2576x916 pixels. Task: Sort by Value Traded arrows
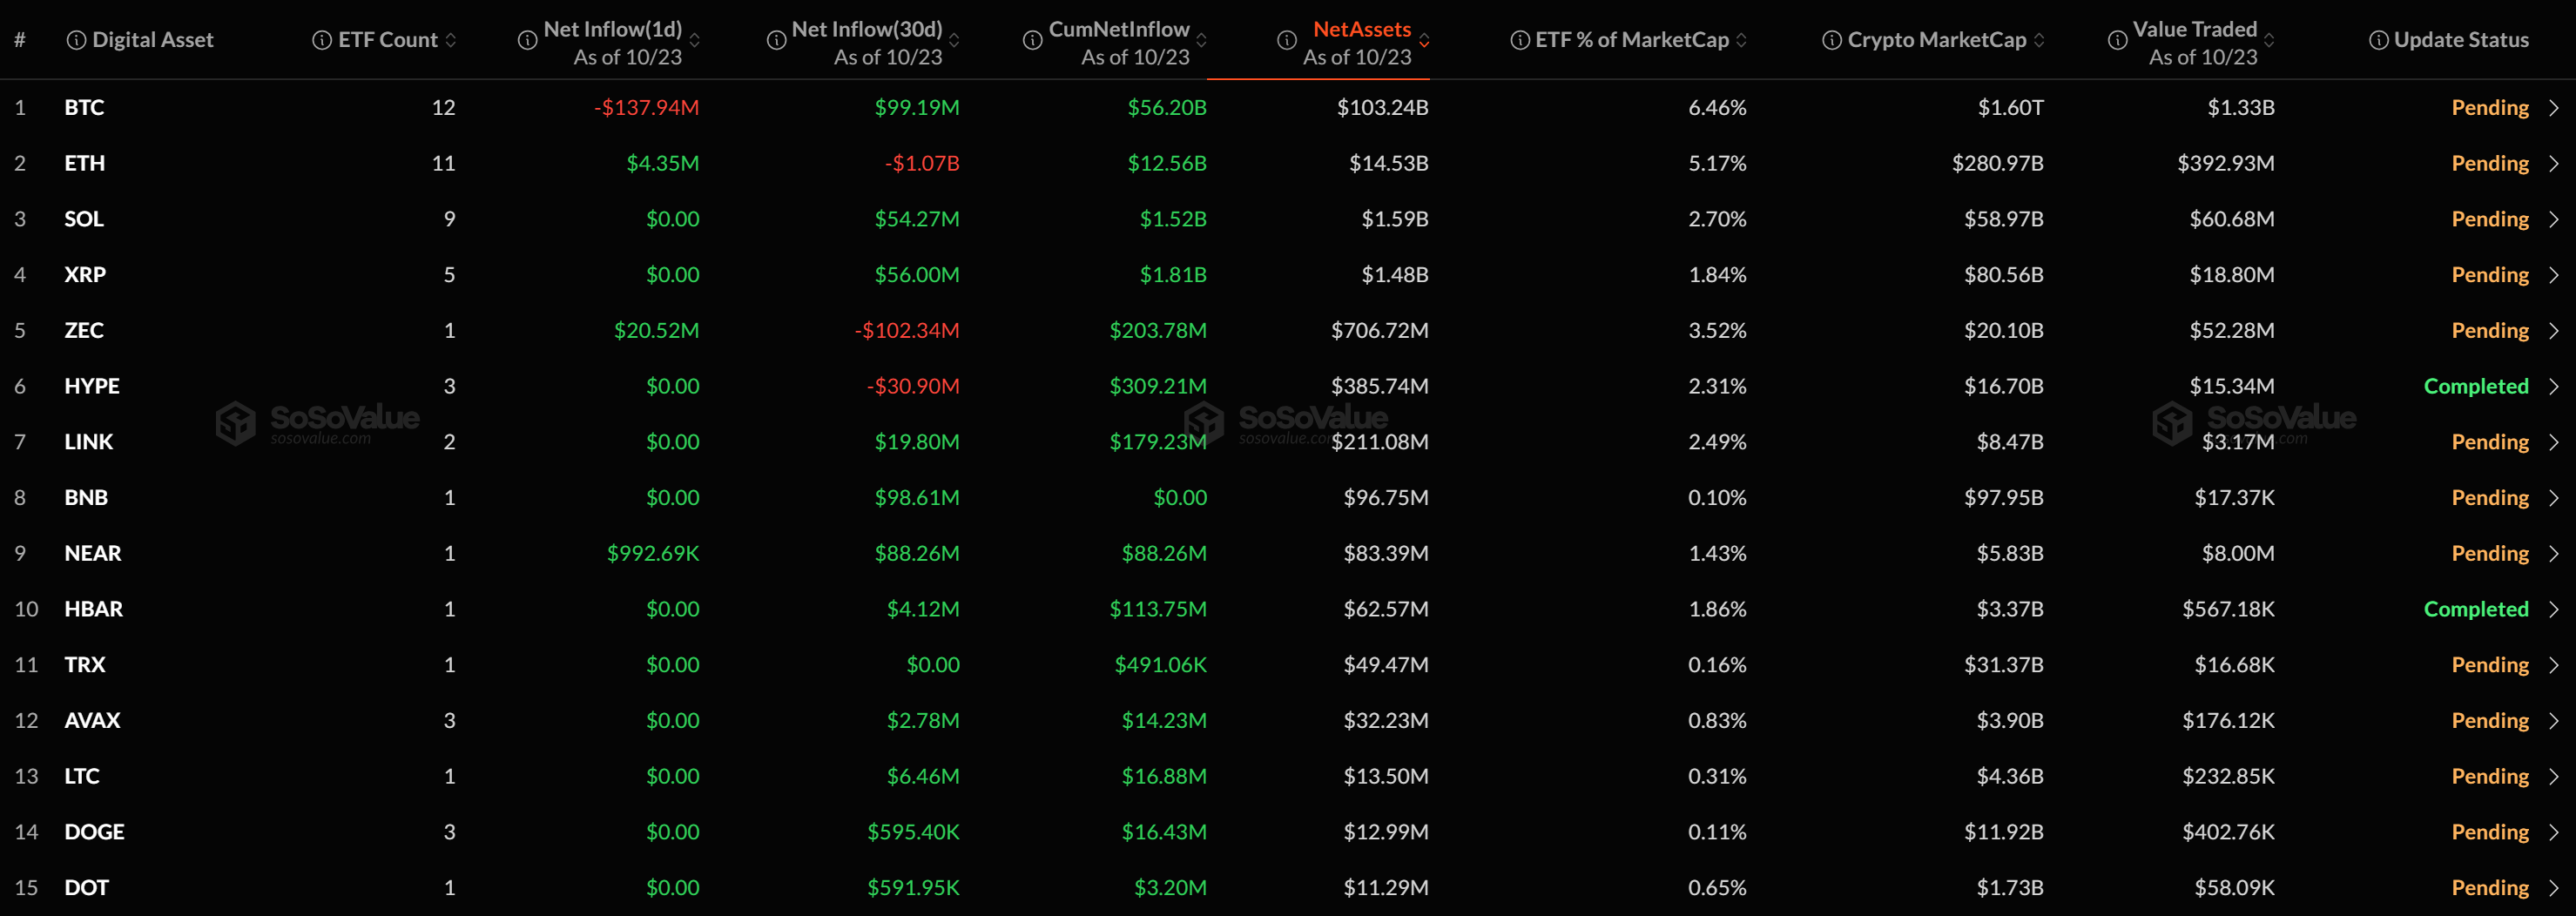coord(2269,40)
